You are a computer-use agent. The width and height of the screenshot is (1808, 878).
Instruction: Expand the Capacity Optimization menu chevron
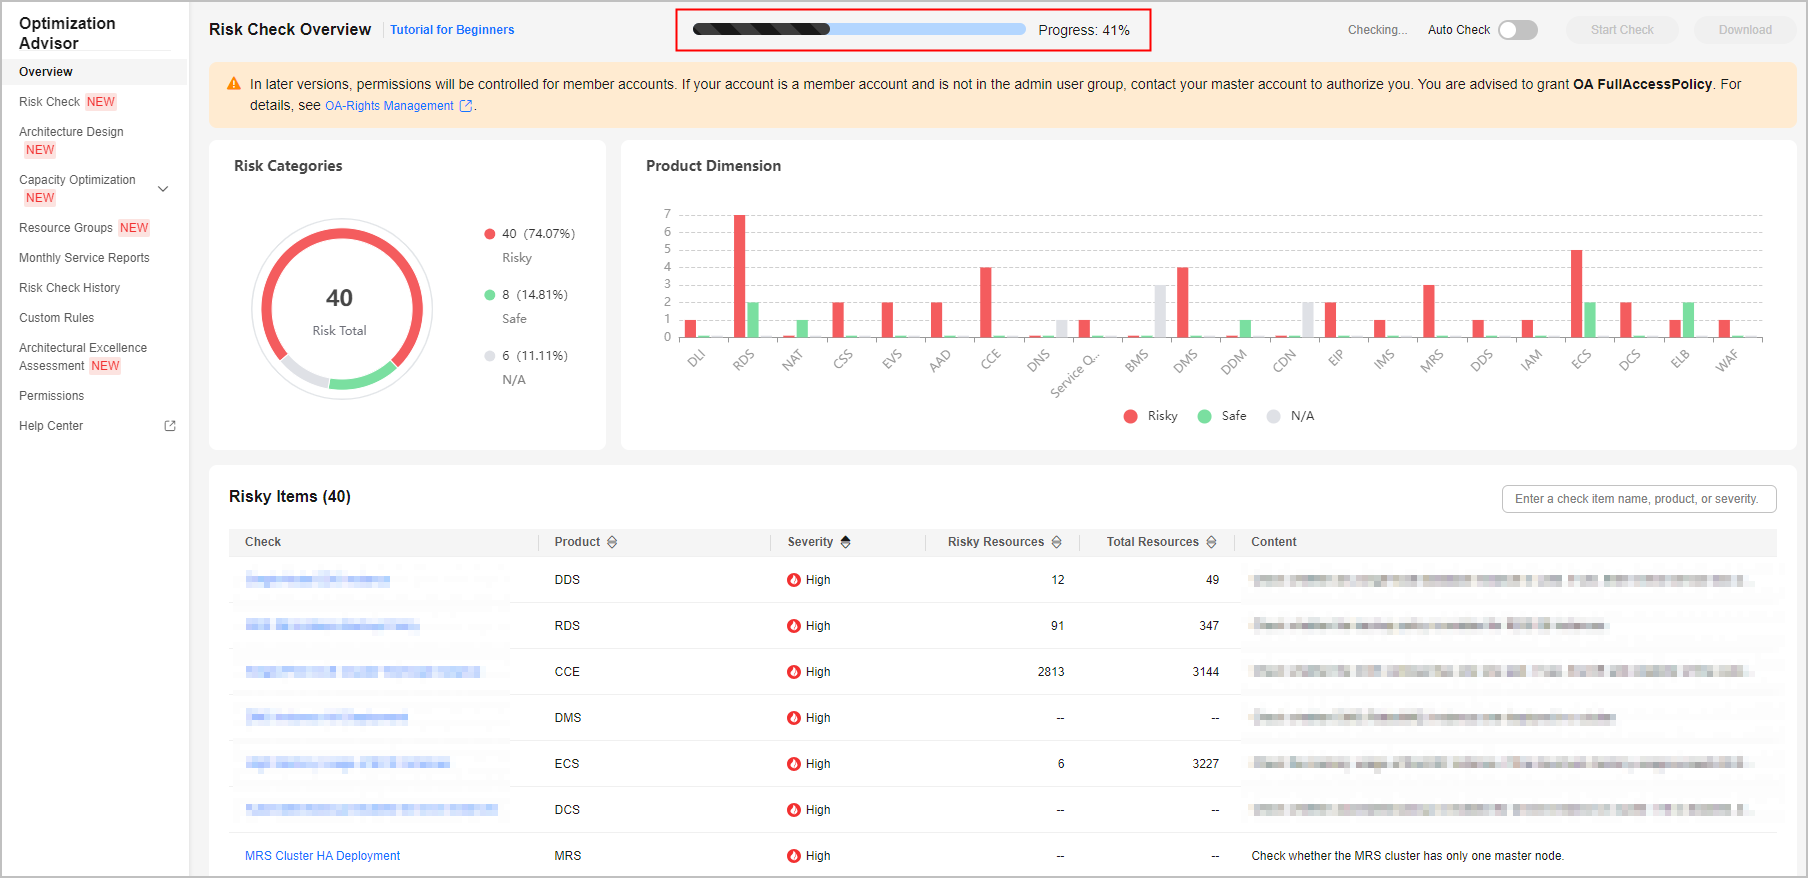[163, 189]
